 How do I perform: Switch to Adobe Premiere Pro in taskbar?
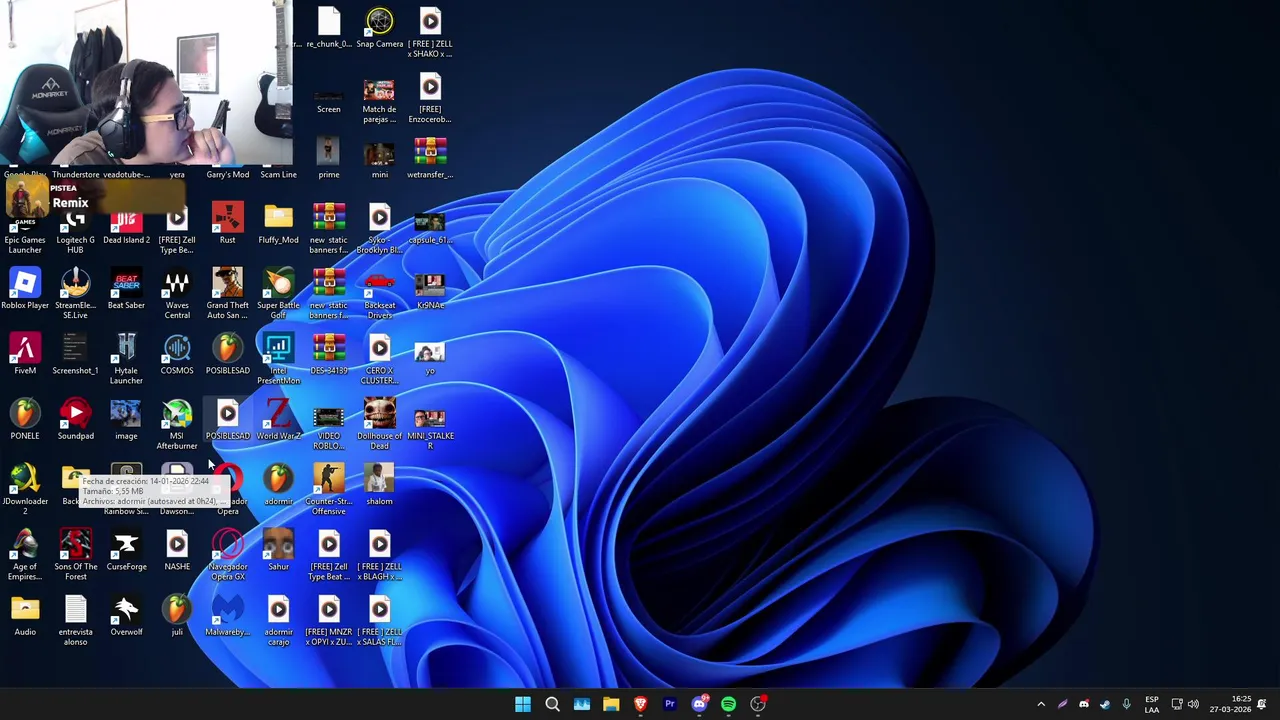pos(670,704)
